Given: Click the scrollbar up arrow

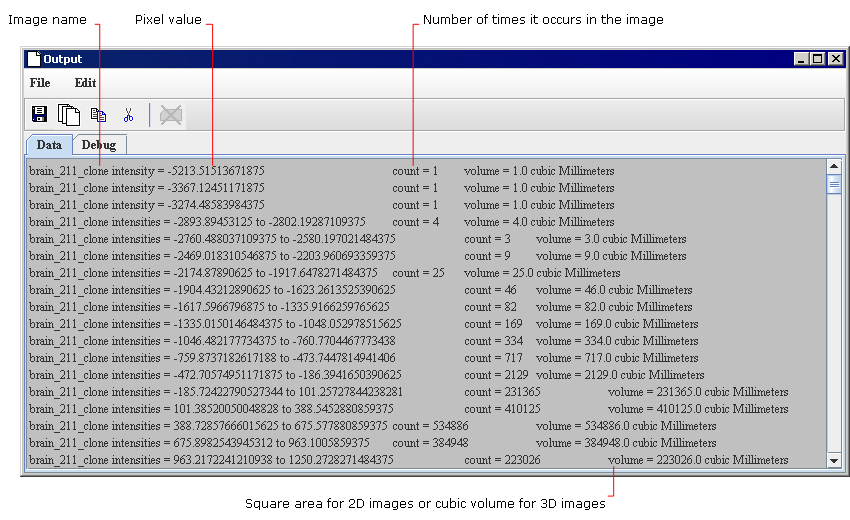Looking at the screenshot, I should coord(834,166).
